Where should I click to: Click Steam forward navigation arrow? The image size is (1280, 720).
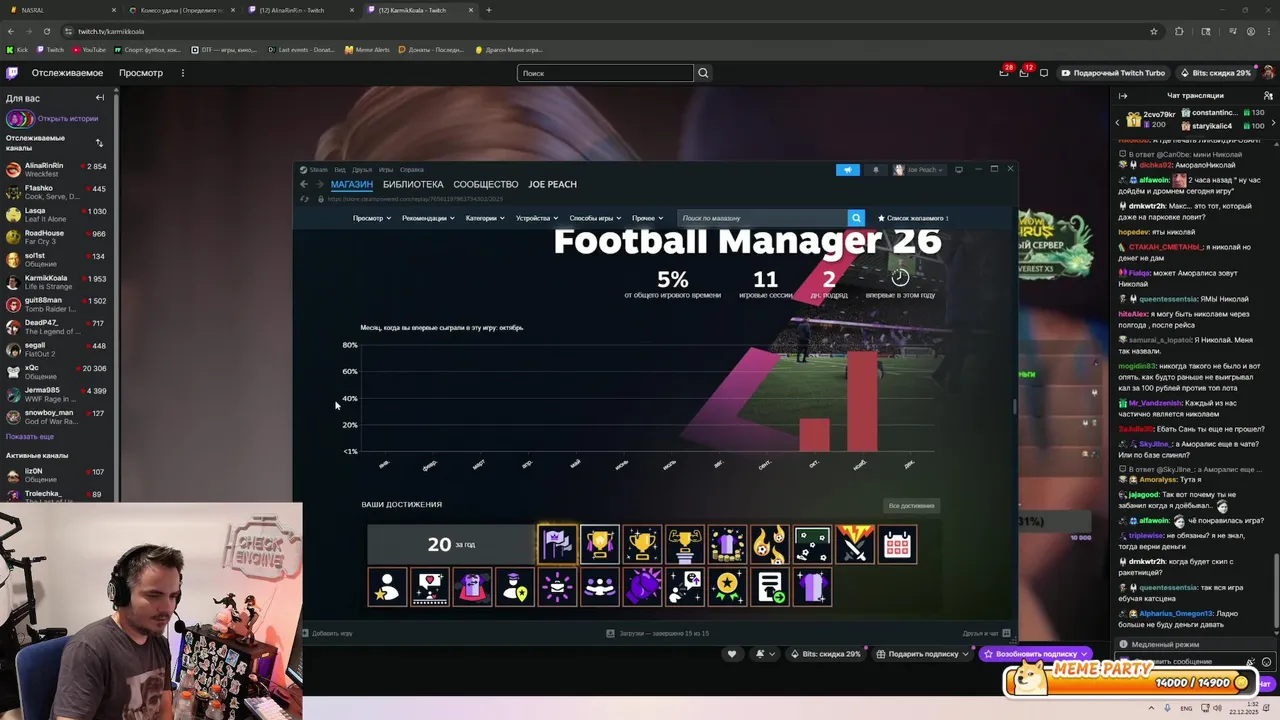point(320,184)
